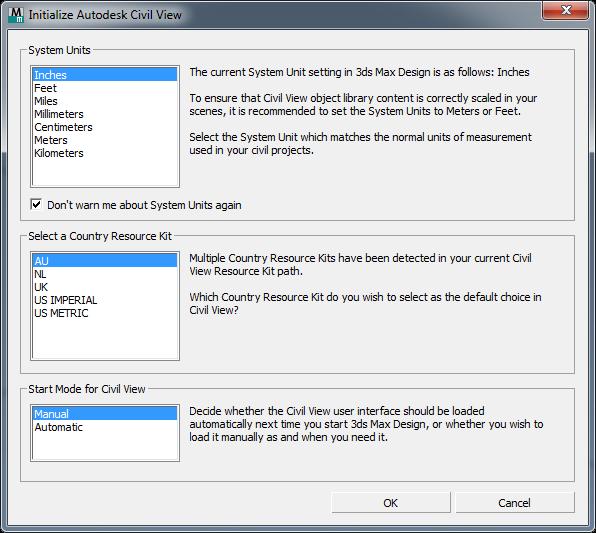Viewport: 596px width, 533px height.
Task: Click the 3ds Max title bar icon
Action: (16, 15)
